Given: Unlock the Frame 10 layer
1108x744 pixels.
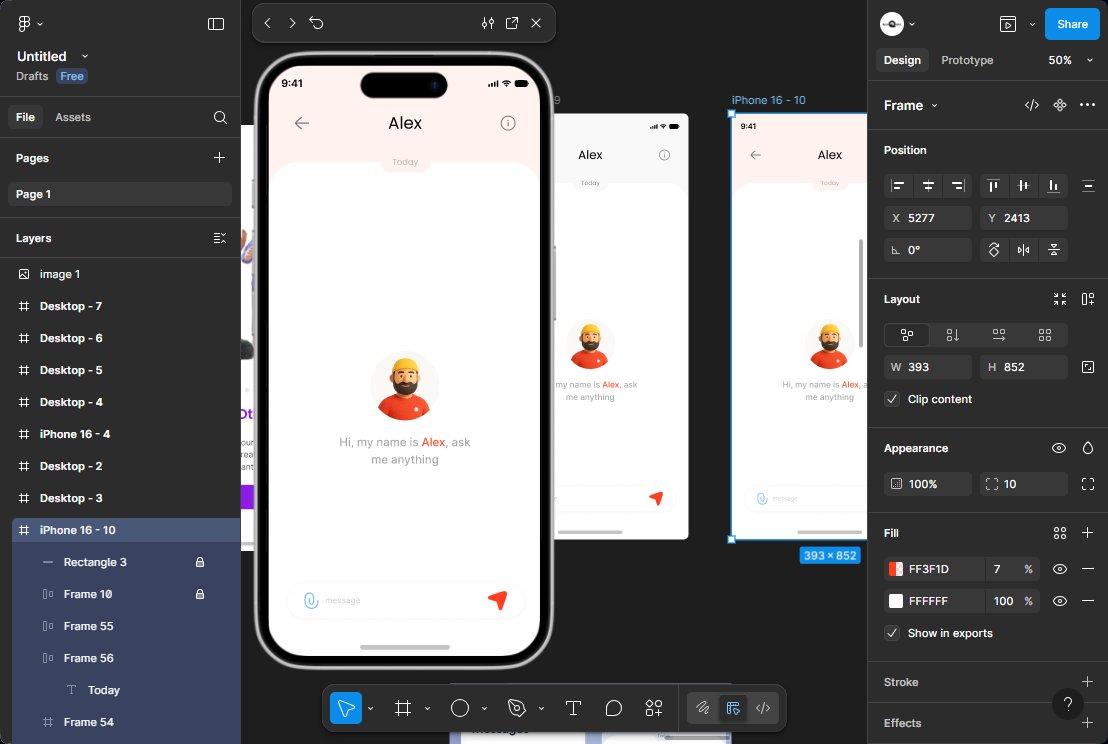Looking at the screenshot, I should [200, 594].
